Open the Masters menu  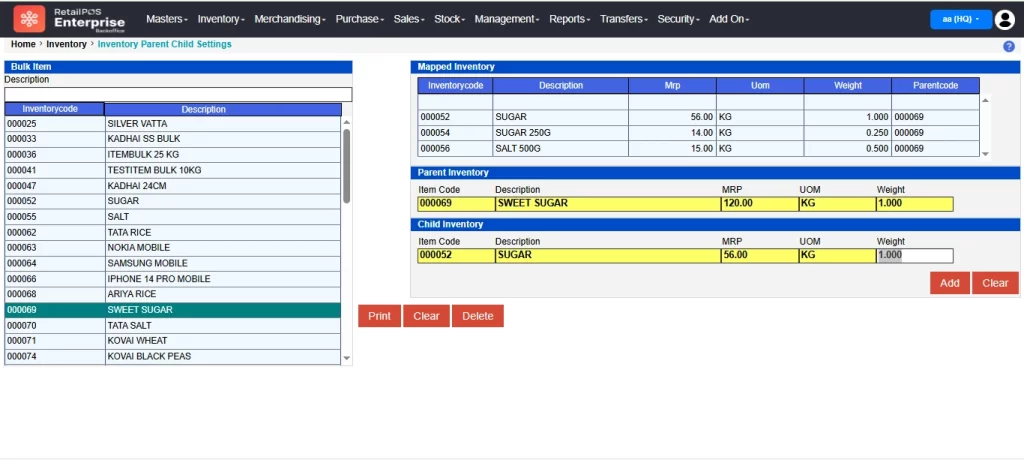click(167, 19)
